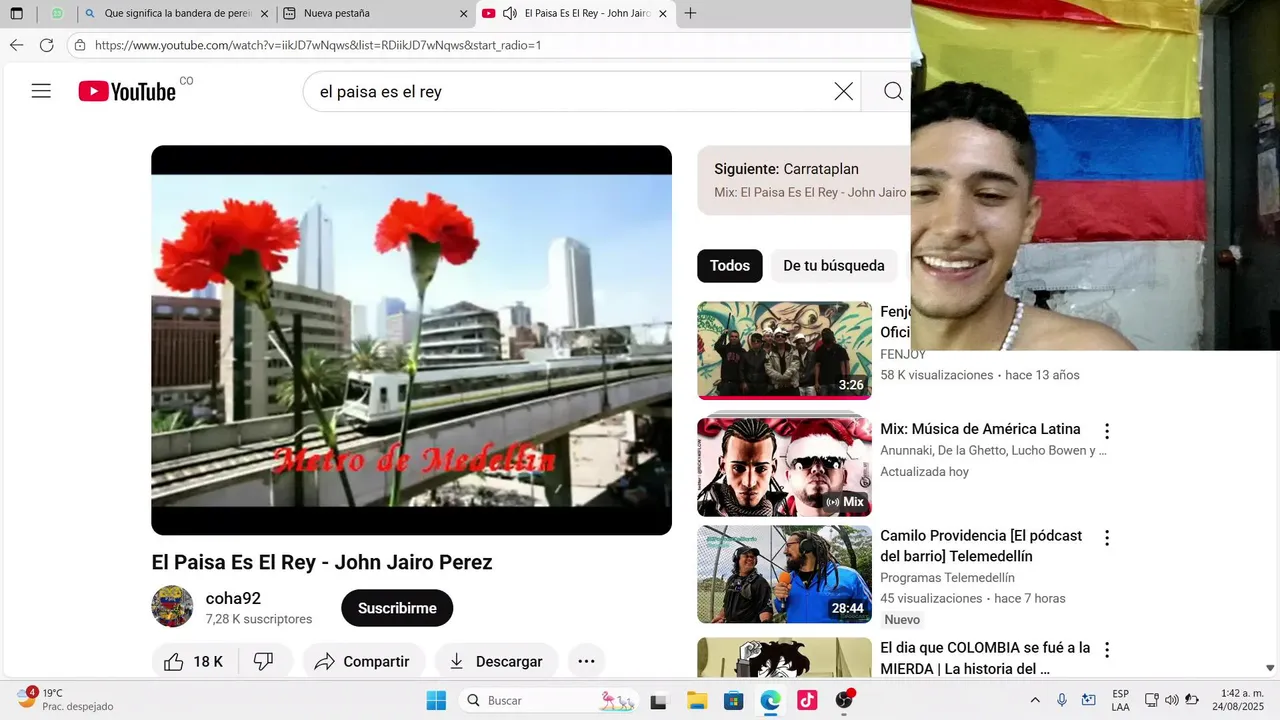Close the El Paisa Es El Rey tab
This screenshot has width=1280, height=720.
click(662, 13)
